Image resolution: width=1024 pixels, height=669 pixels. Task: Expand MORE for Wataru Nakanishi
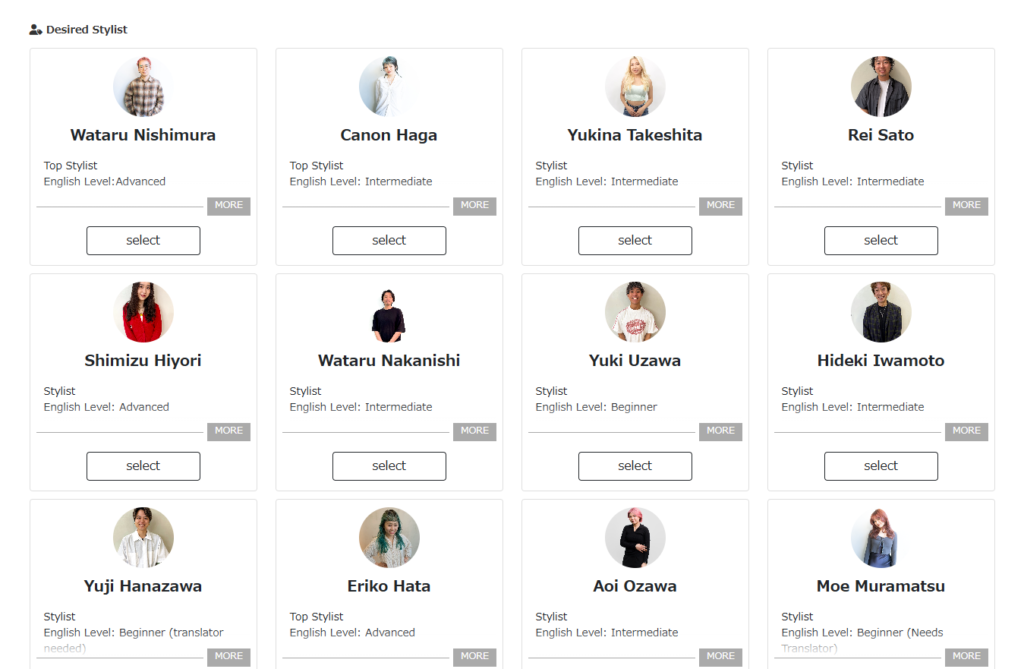click(474, 431)
